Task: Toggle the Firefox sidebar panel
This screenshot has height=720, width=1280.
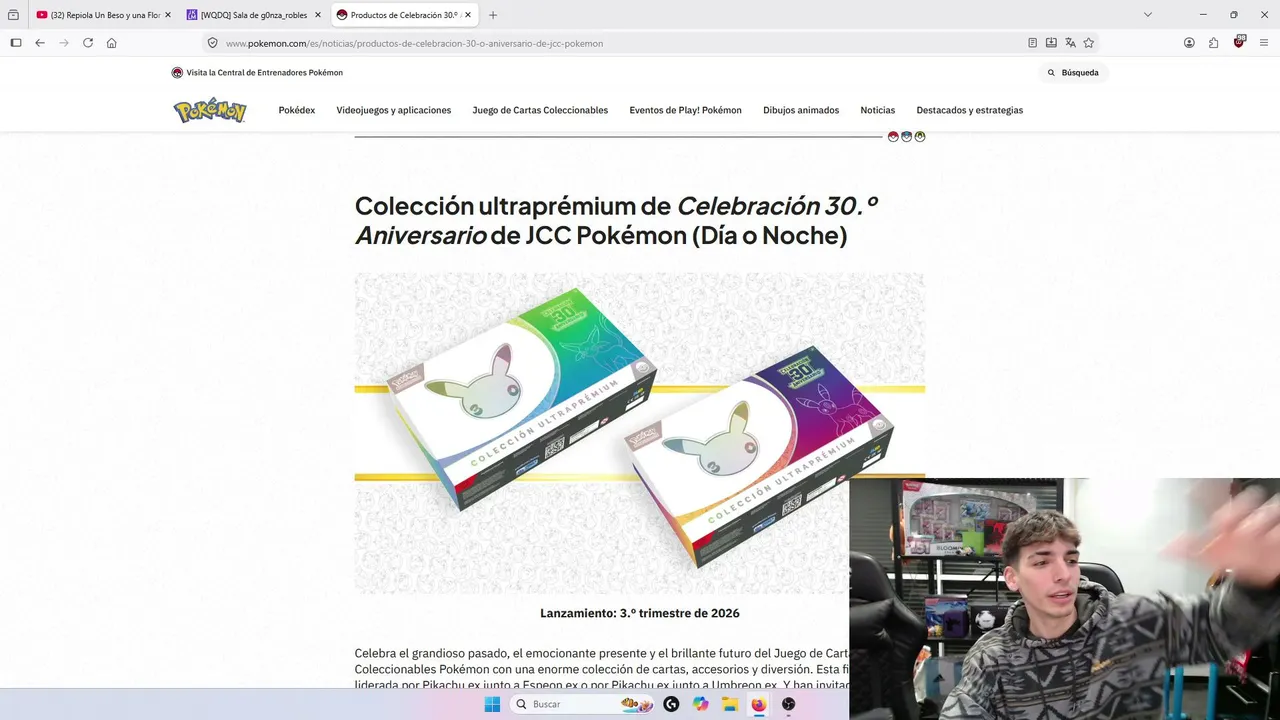Action: [x=15, y=43]
